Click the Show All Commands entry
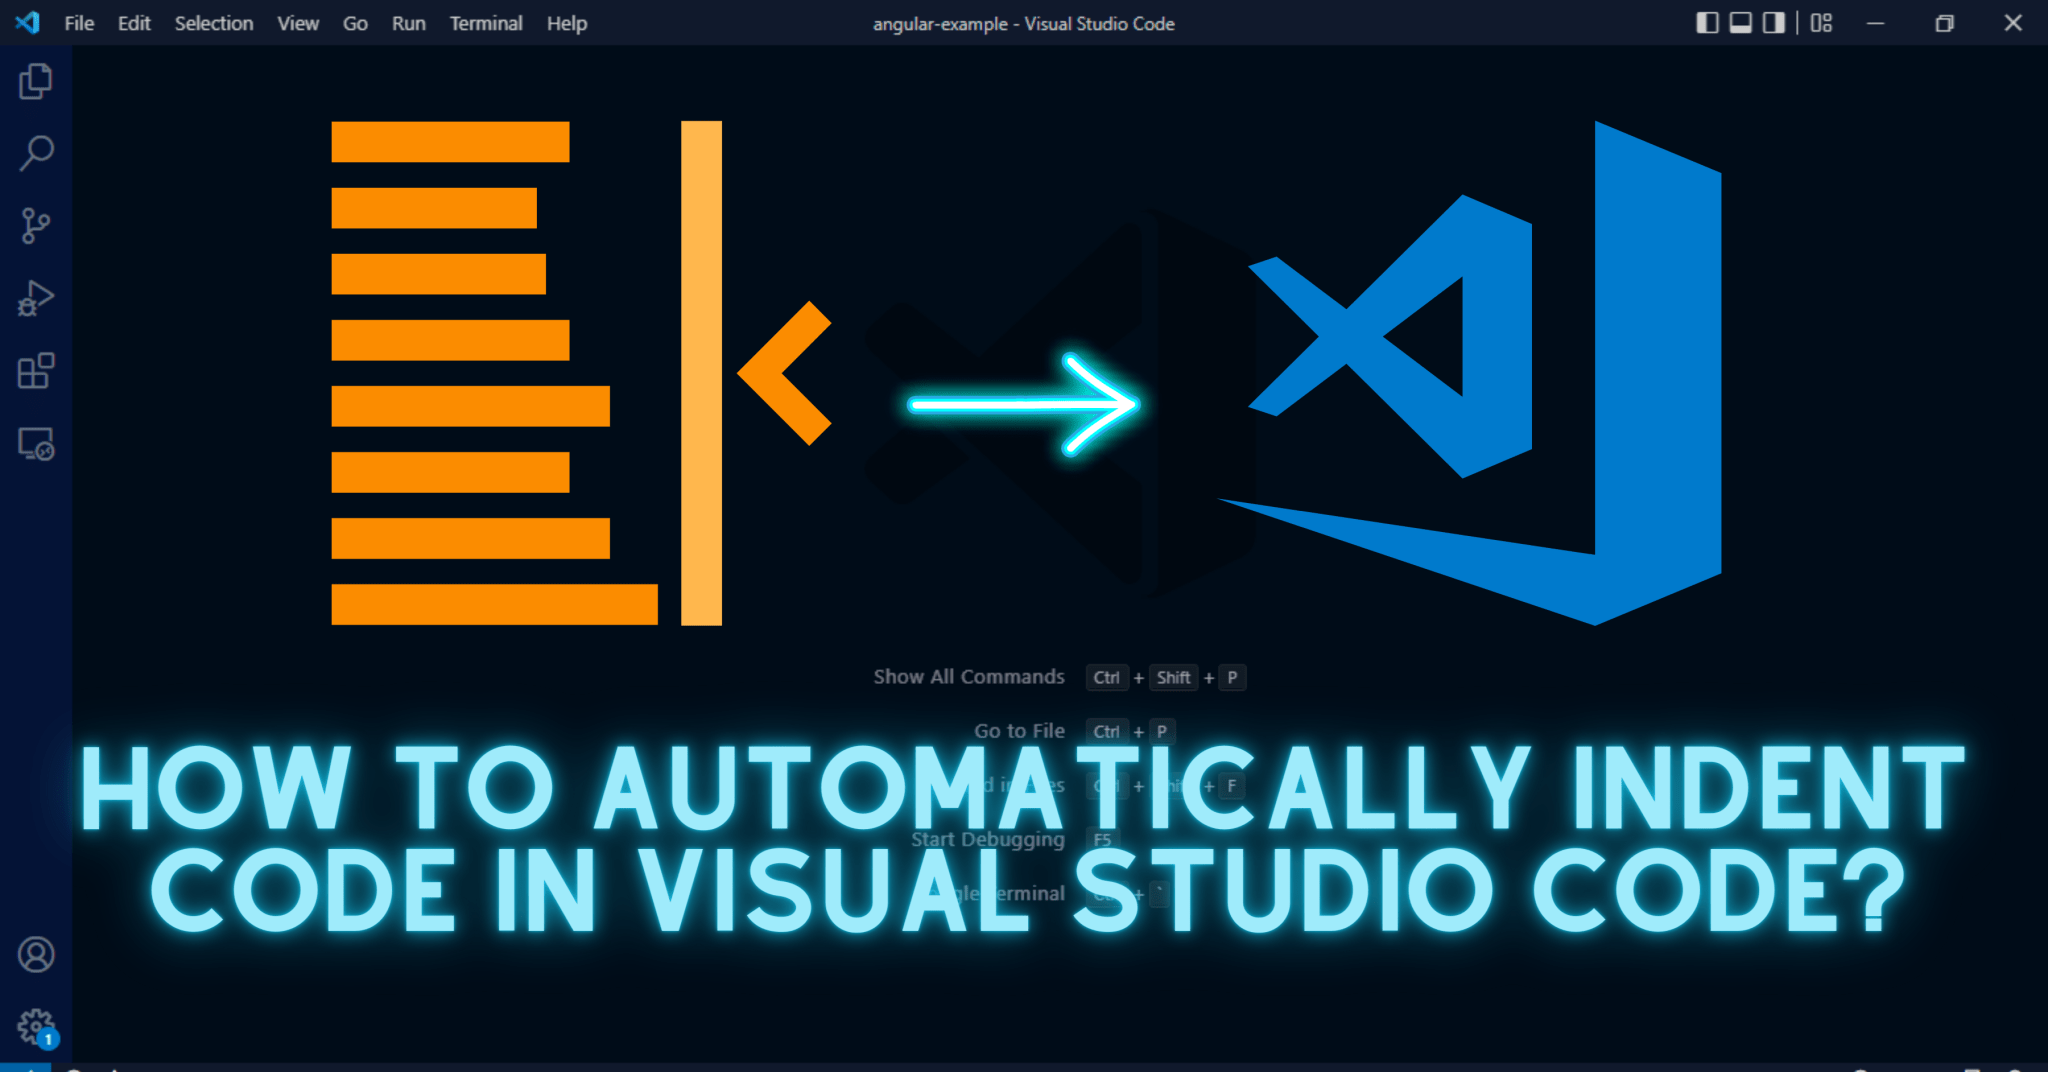Viewport: 2048px width, 1072px height. click(x=968, y=677)
